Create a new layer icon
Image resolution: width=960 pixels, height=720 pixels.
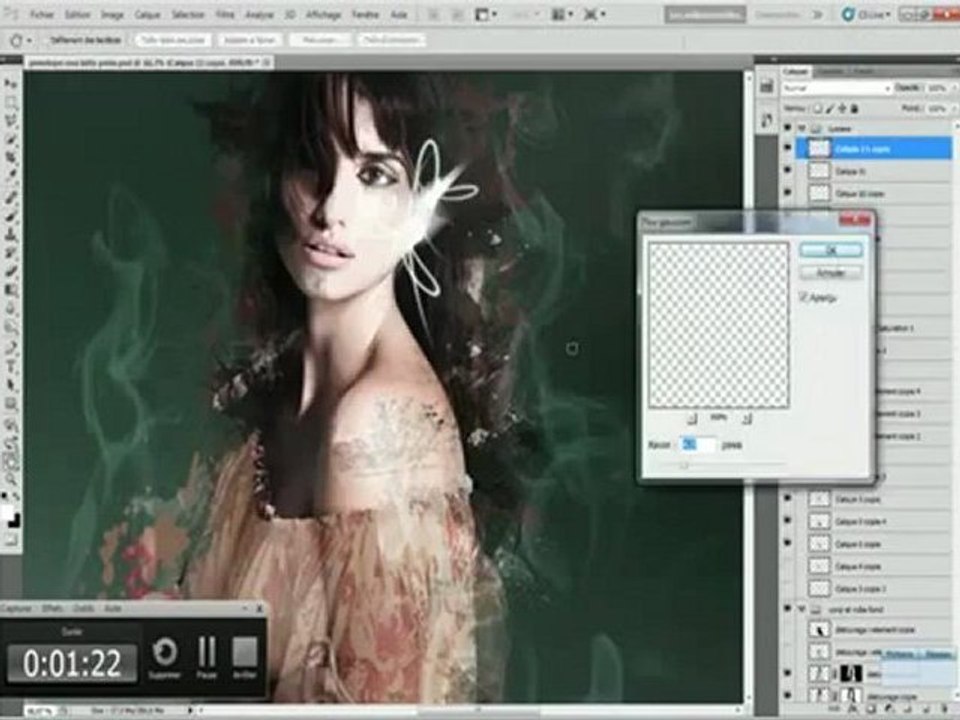click(928, 709)
